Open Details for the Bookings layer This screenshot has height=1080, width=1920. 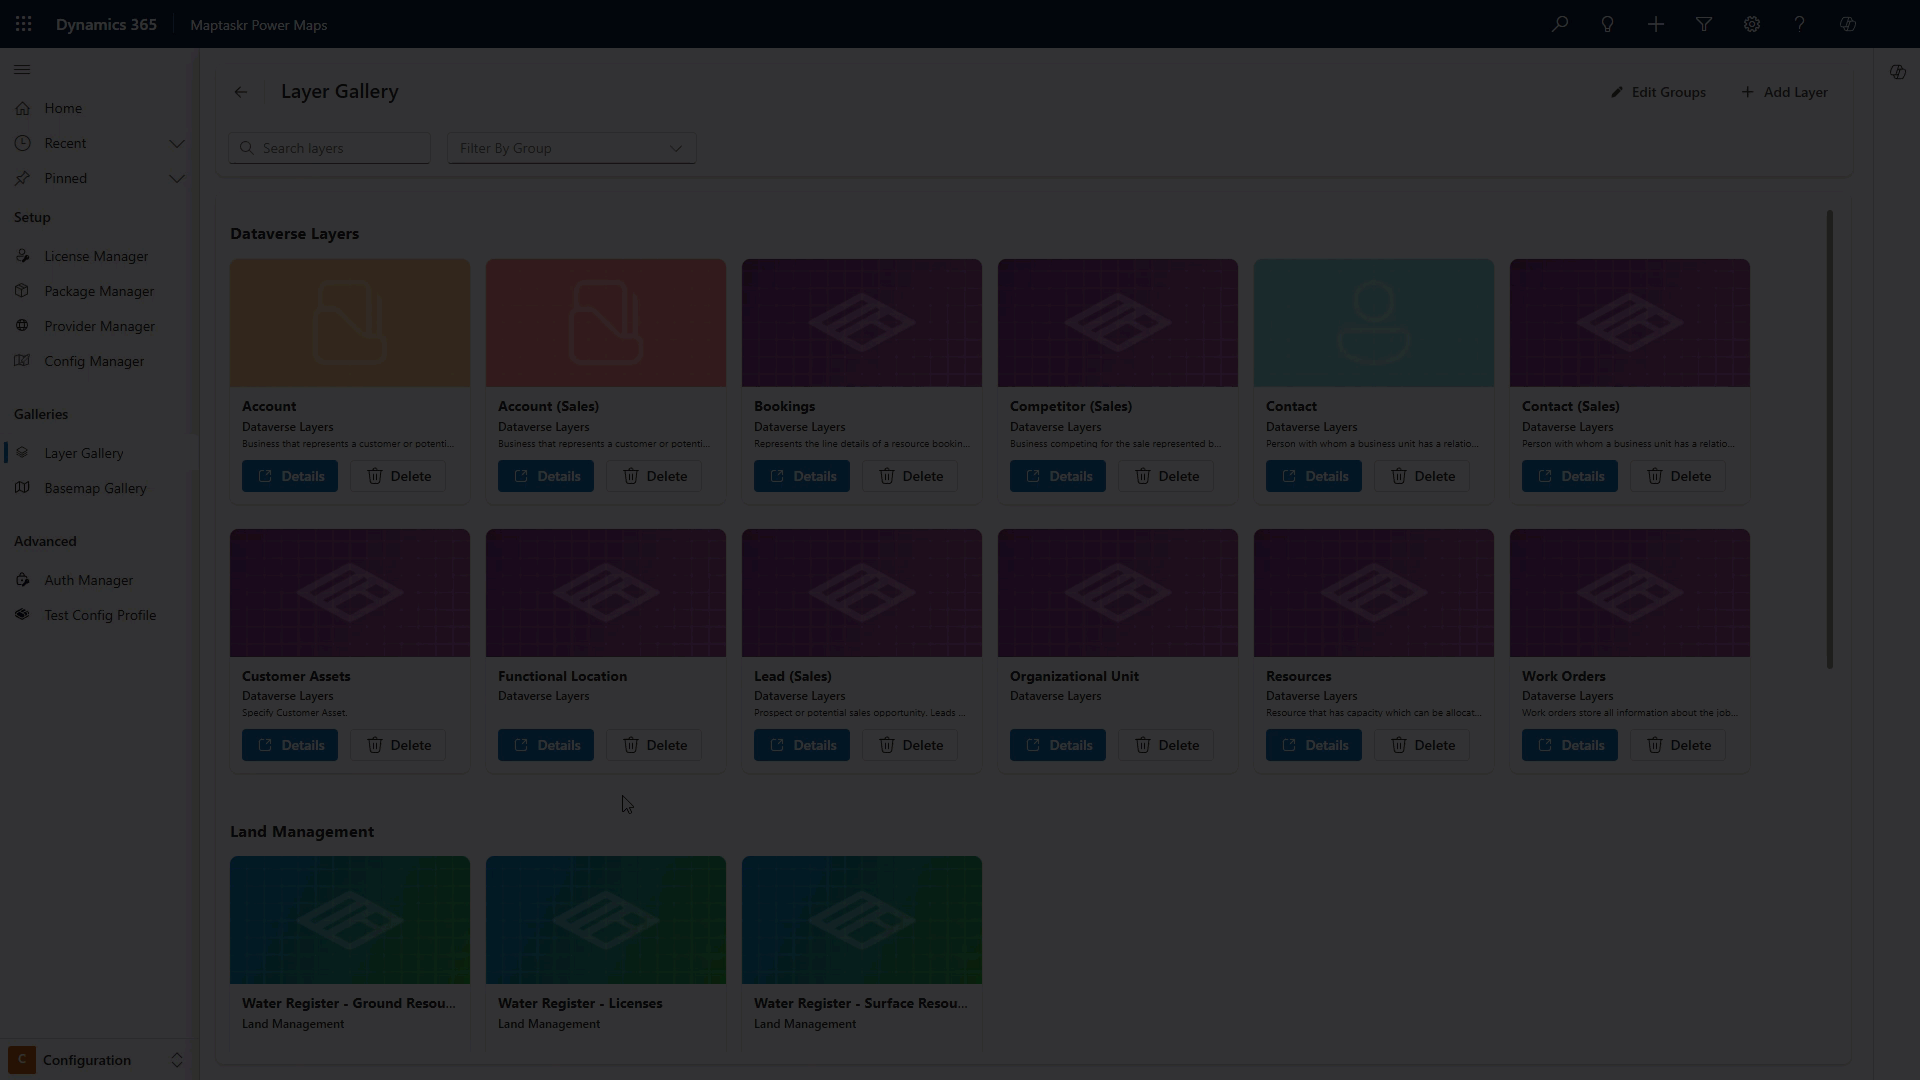[801, 476]
